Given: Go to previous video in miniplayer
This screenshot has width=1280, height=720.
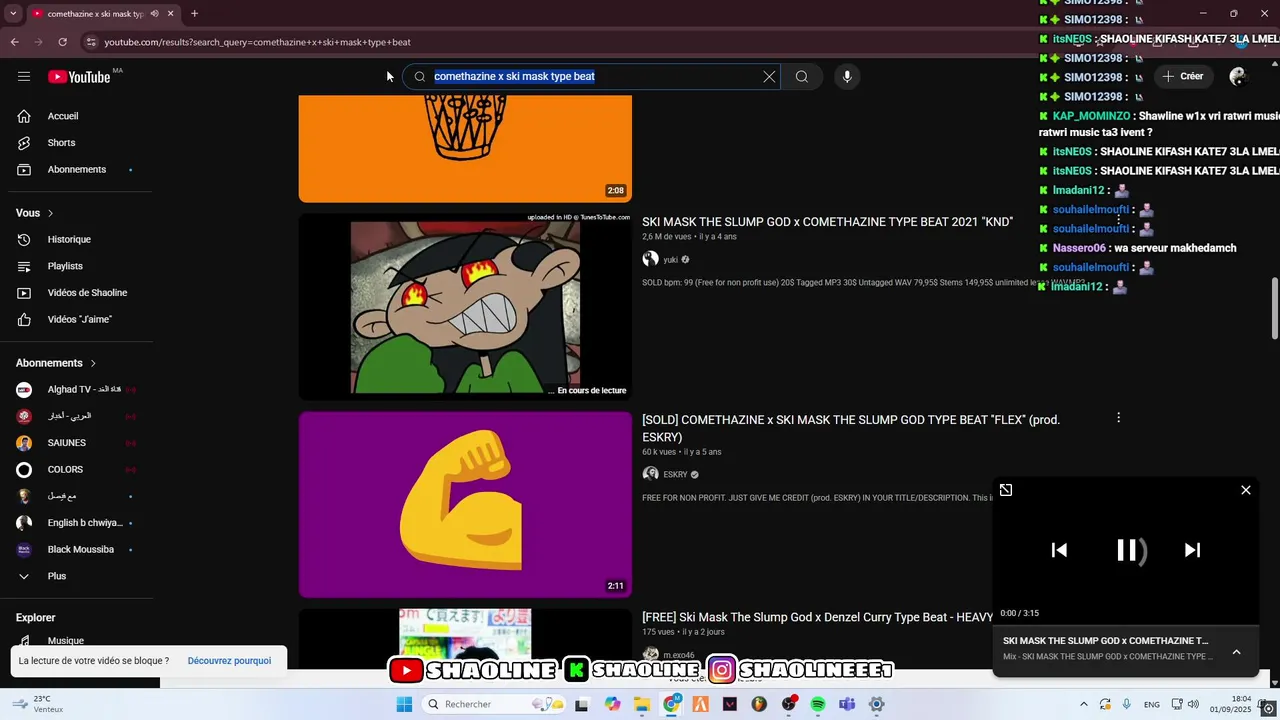Looking at the screenshot, I should click(x=1060, y=550).
